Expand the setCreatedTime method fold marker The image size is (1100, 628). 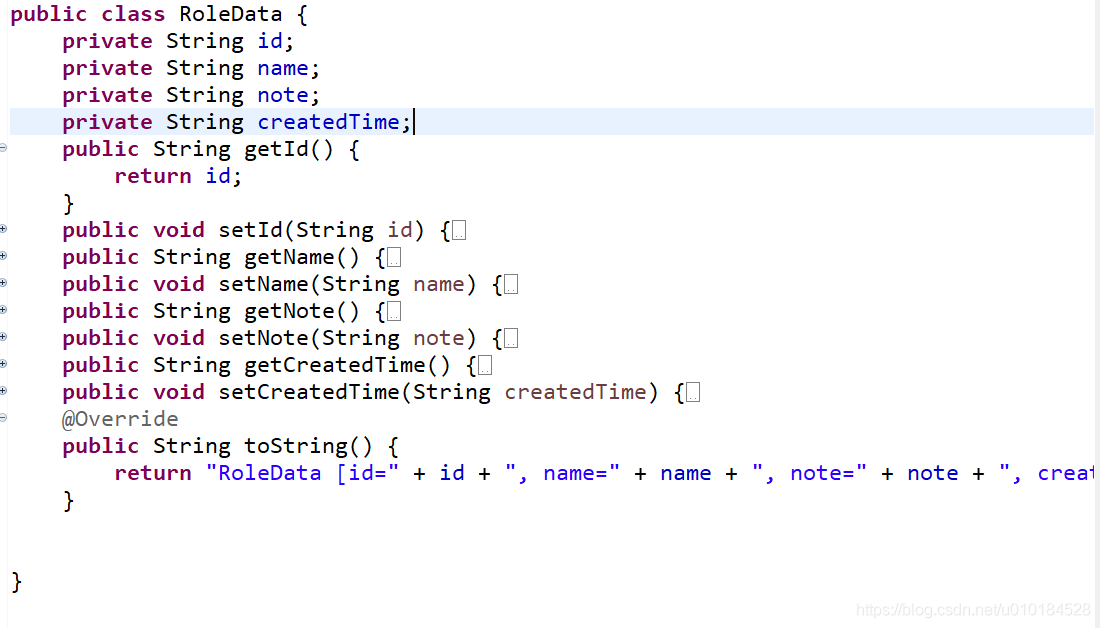pyautogui.click(x=3, y=391)
